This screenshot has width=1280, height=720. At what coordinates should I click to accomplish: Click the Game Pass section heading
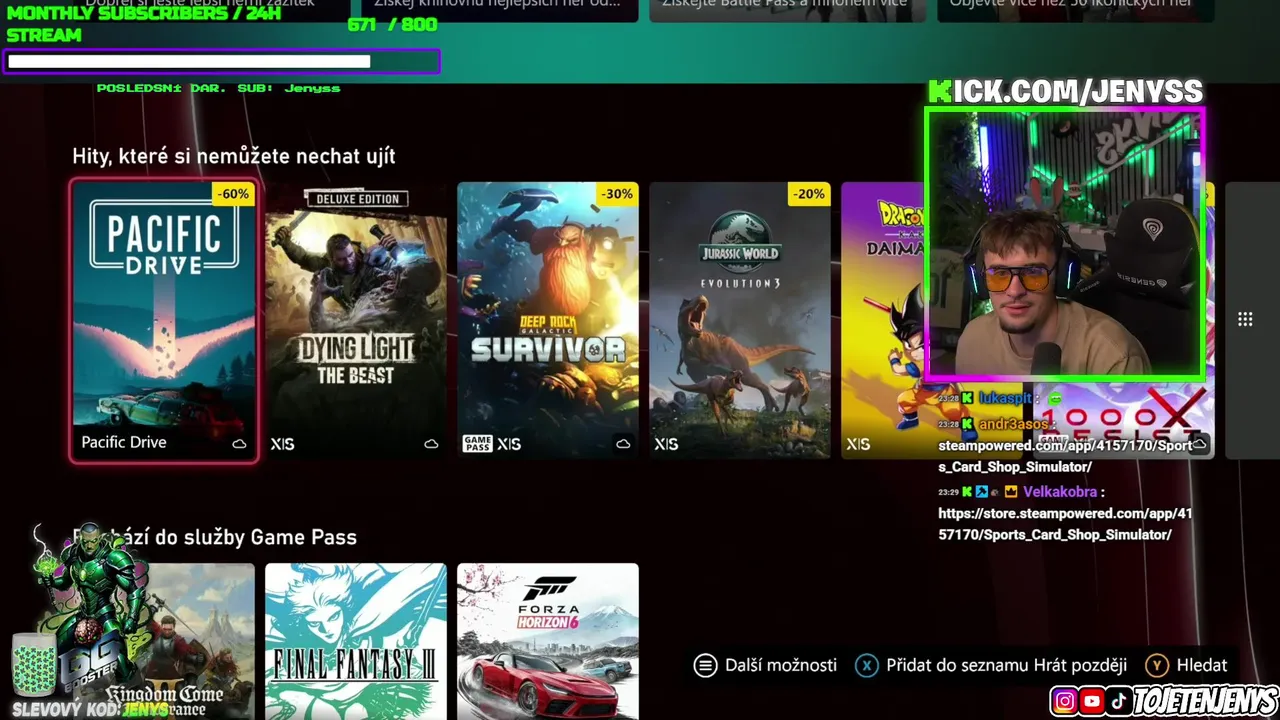214,537
